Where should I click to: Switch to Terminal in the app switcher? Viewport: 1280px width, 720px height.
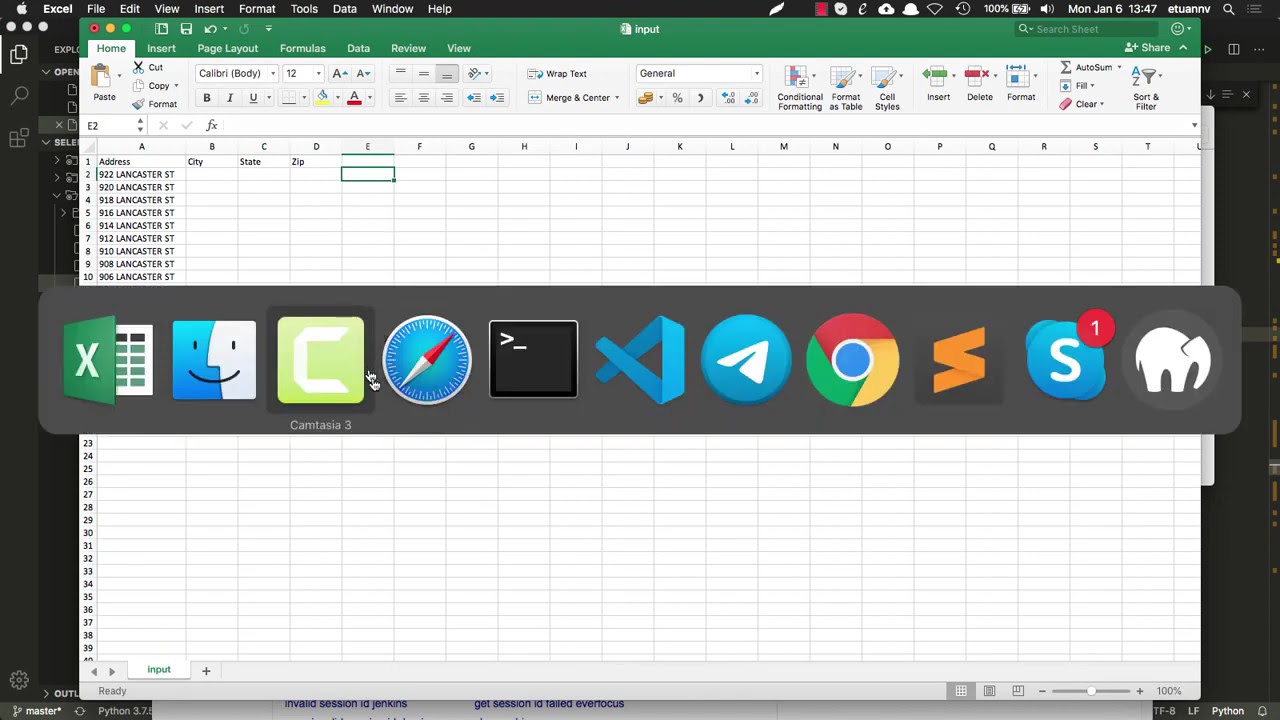tap(533, 359)
